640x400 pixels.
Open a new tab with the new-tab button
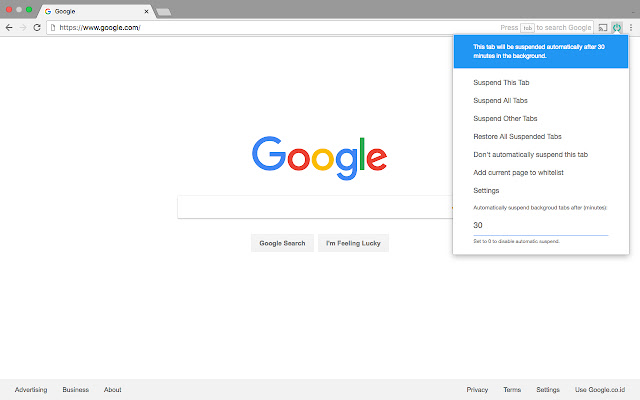tap(164, 12)
